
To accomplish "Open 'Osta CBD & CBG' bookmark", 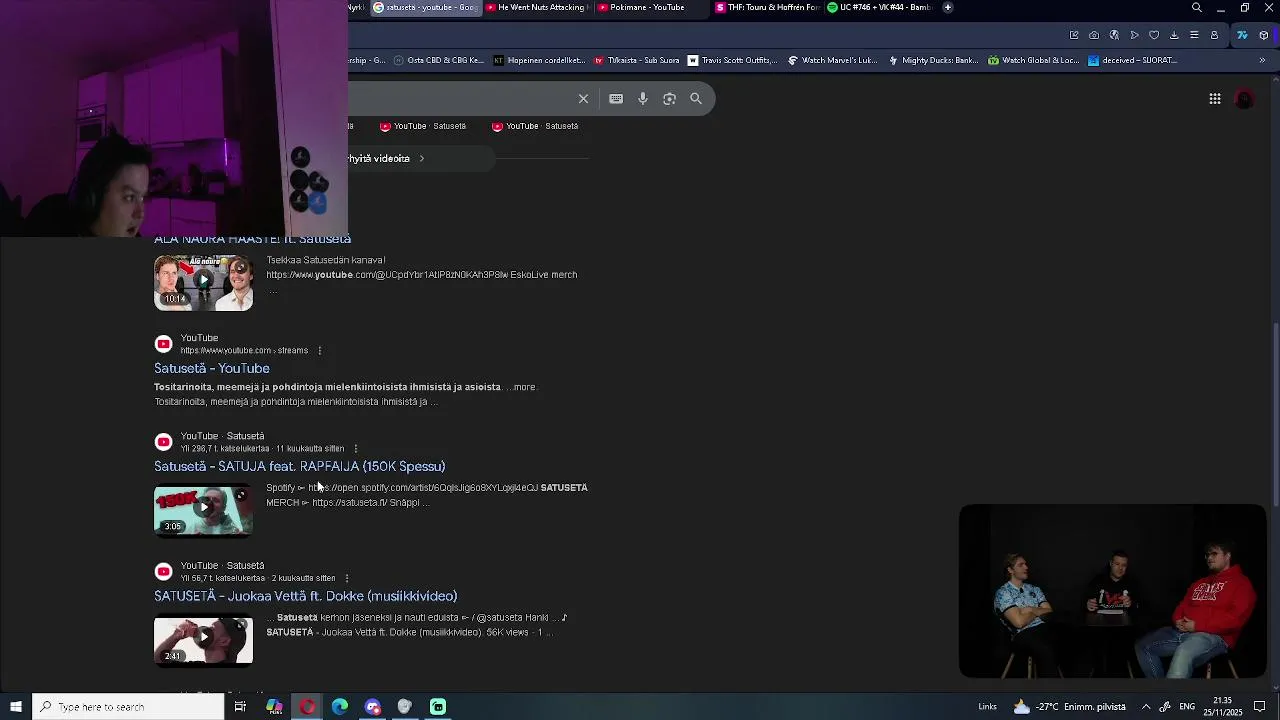I will 439,60.
